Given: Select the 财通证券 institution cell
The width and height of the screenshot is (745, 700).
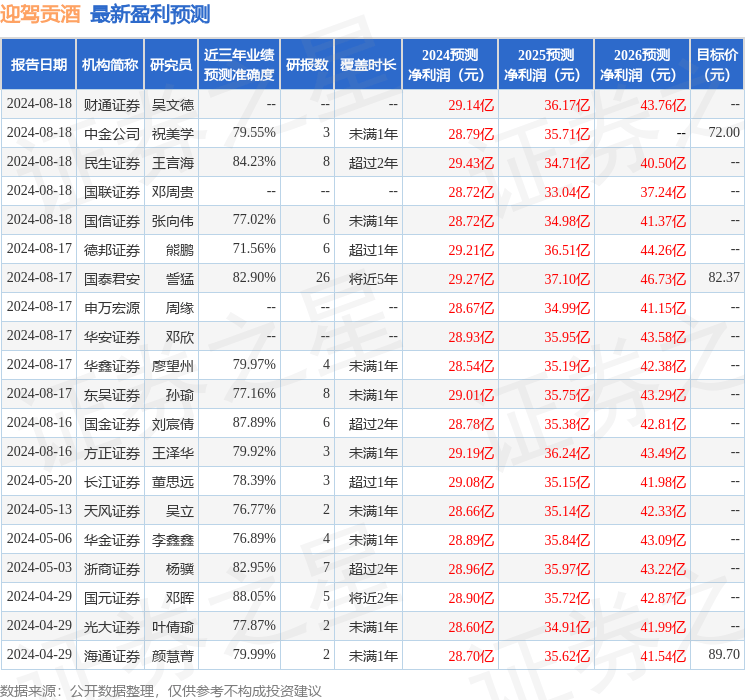Looking at the screenshot, I should (x=111, y=104).
